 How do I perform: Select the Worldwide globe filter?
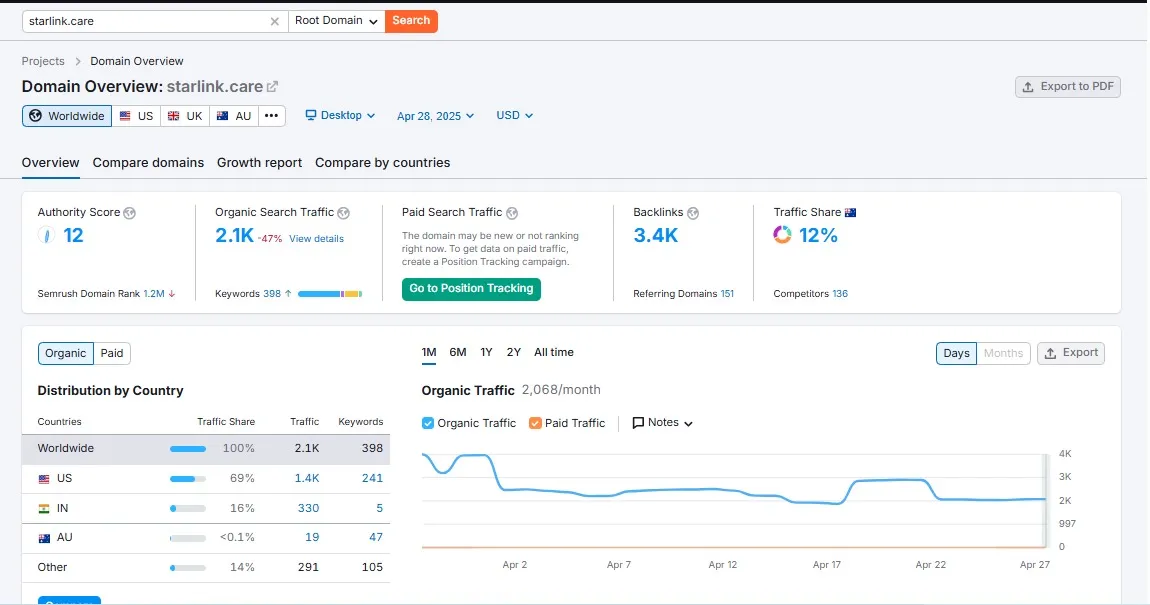[67, 116]
